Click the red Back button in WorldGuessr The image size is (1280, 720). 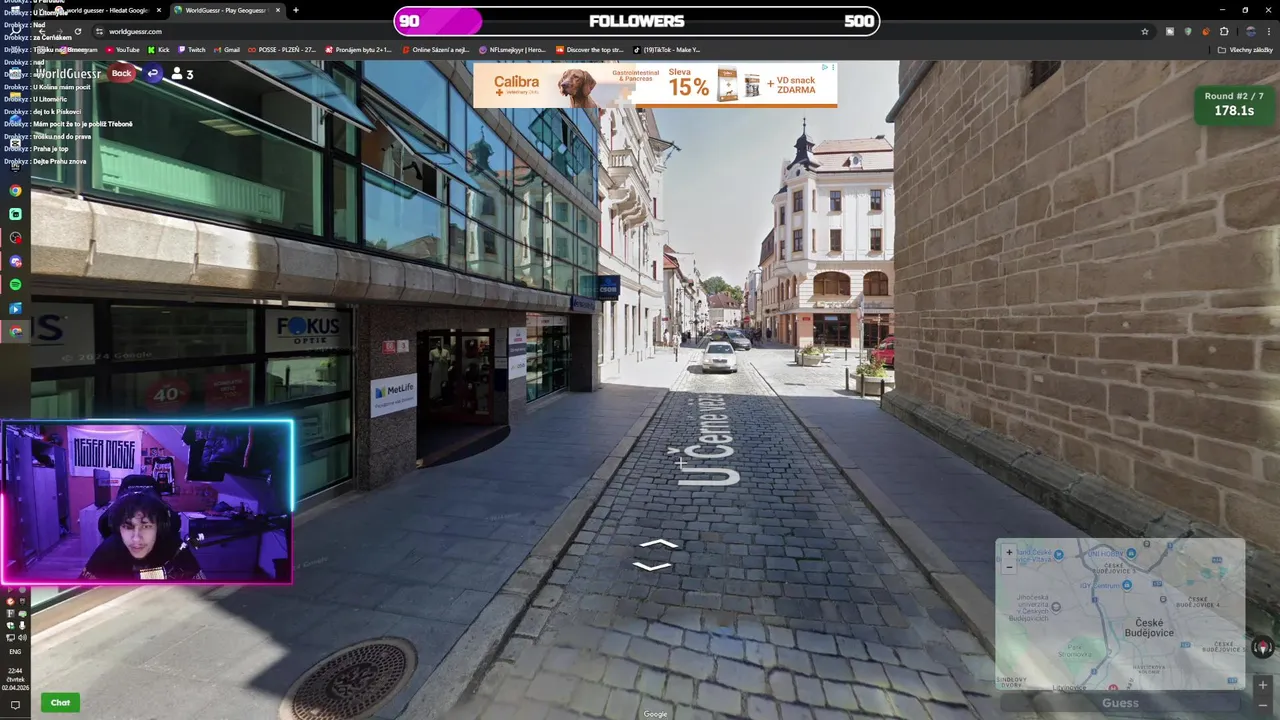[121, 73]
